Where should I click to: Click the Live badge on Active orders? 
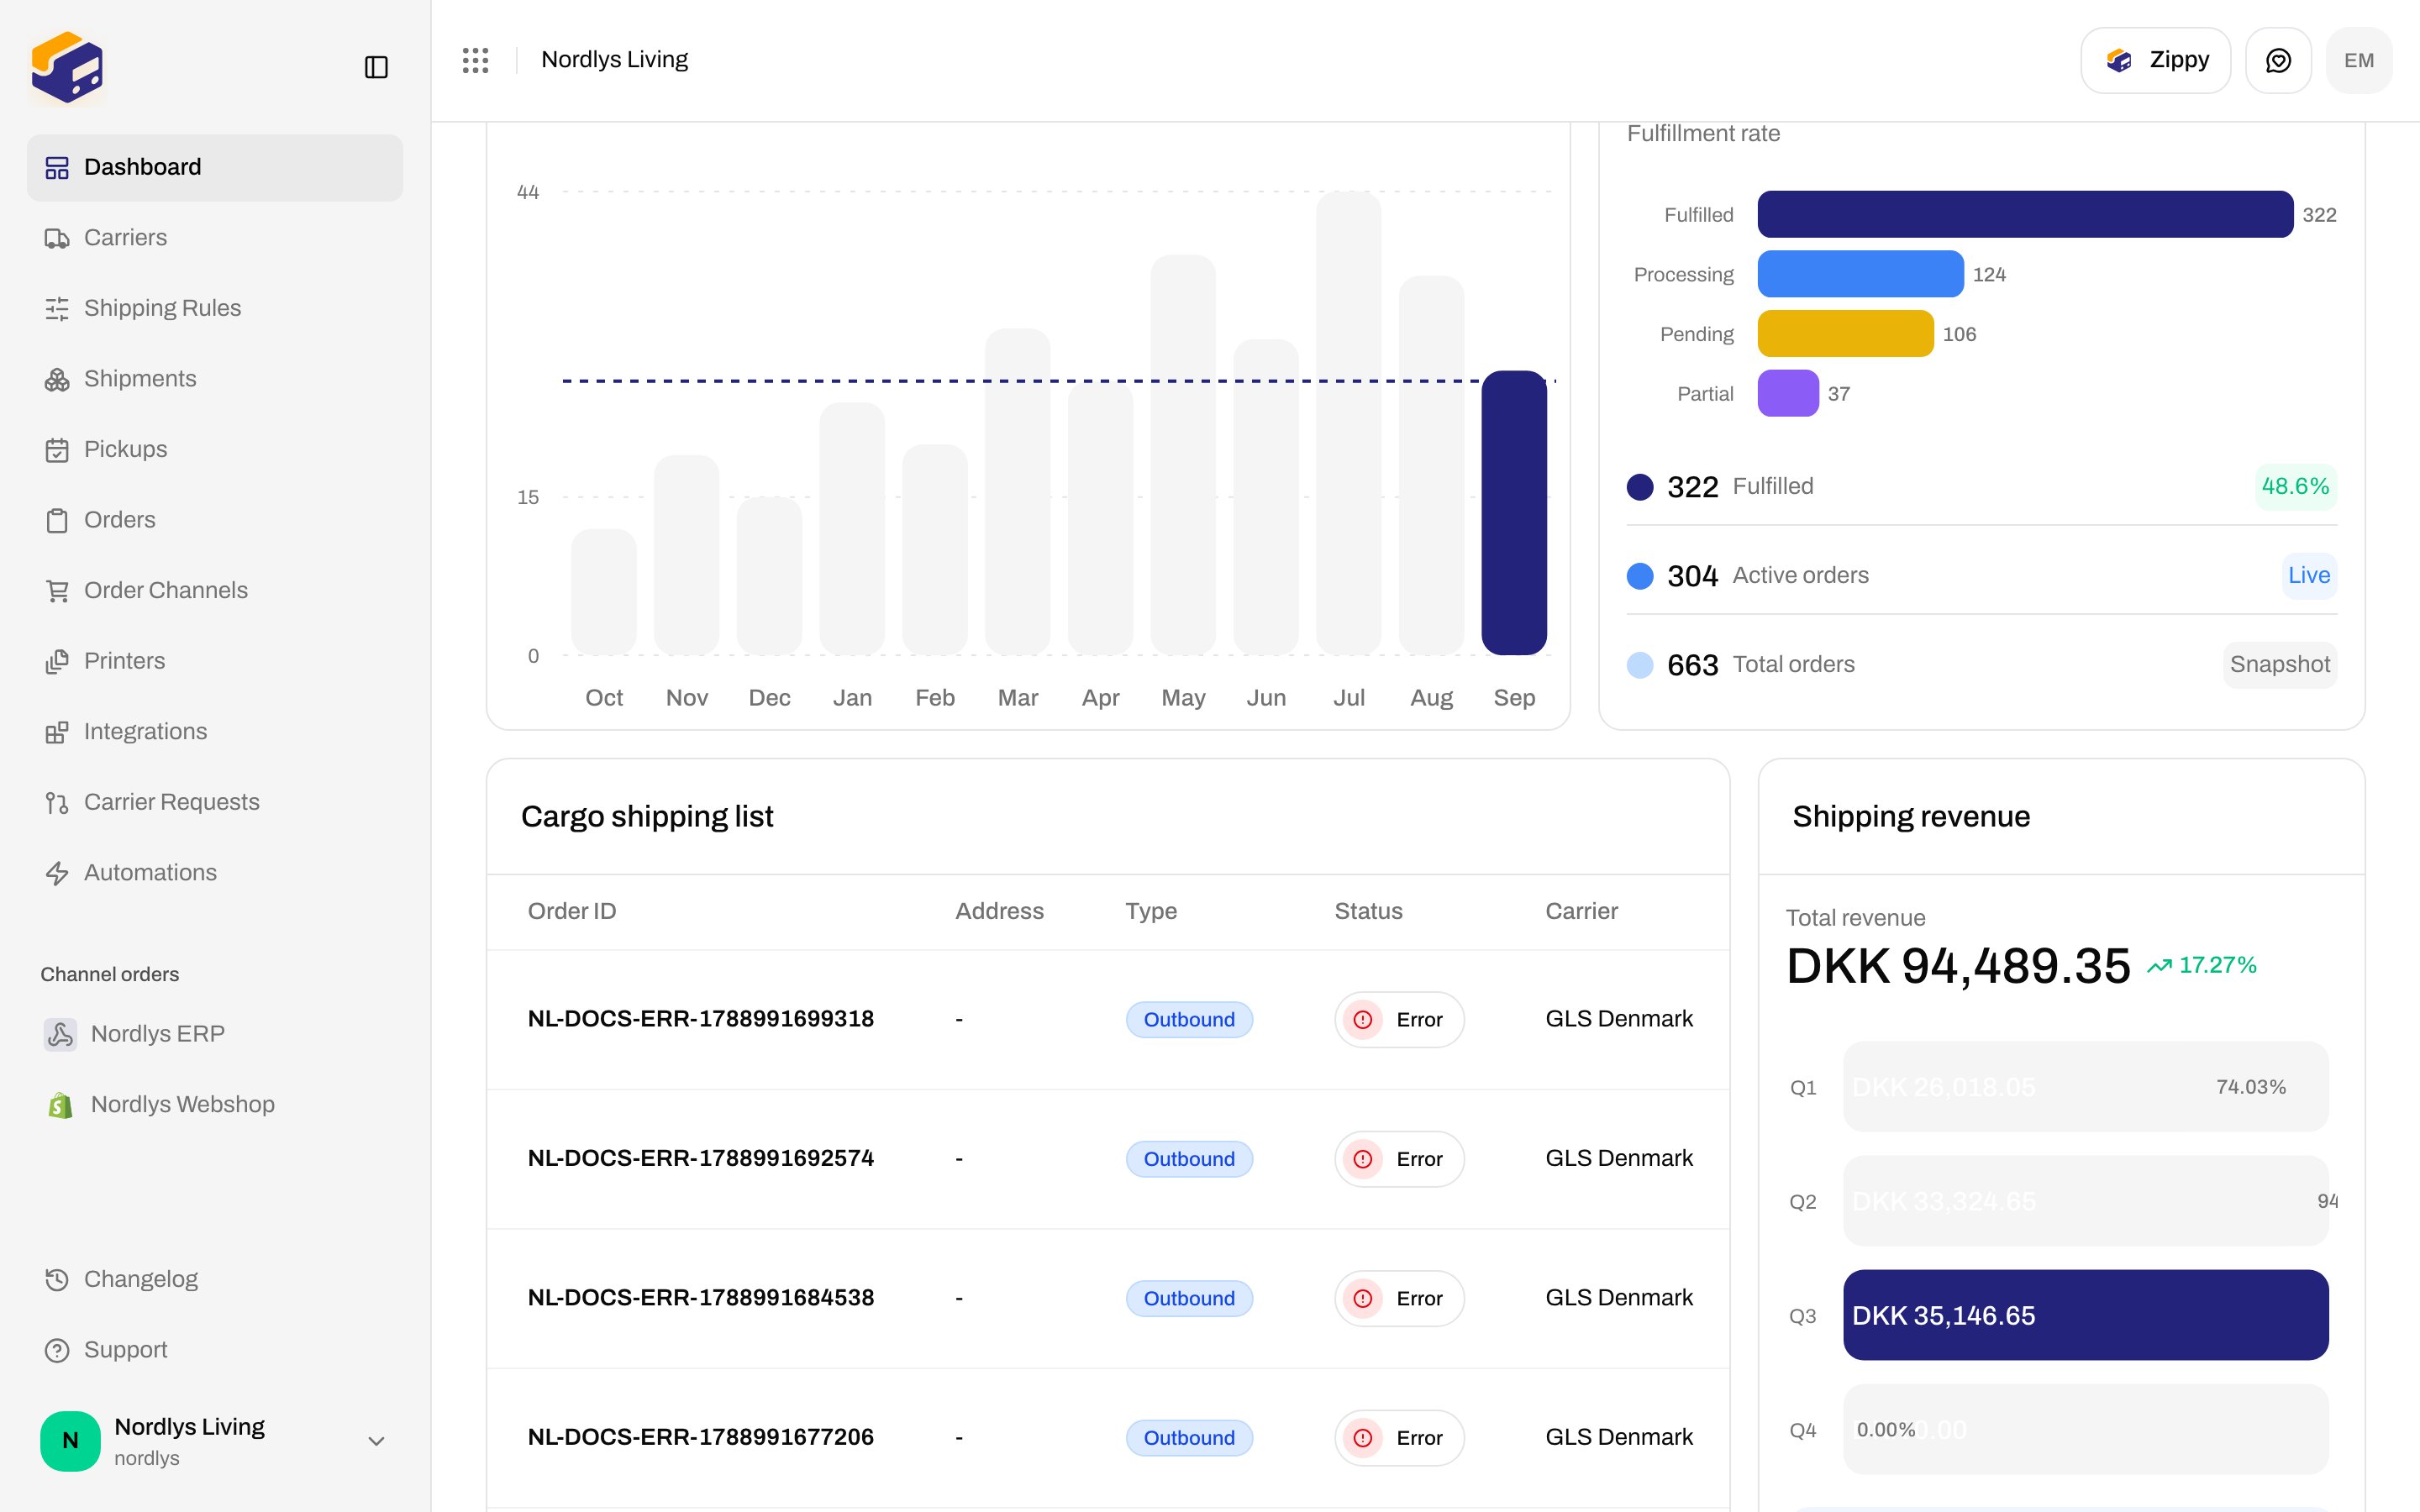2309,575
